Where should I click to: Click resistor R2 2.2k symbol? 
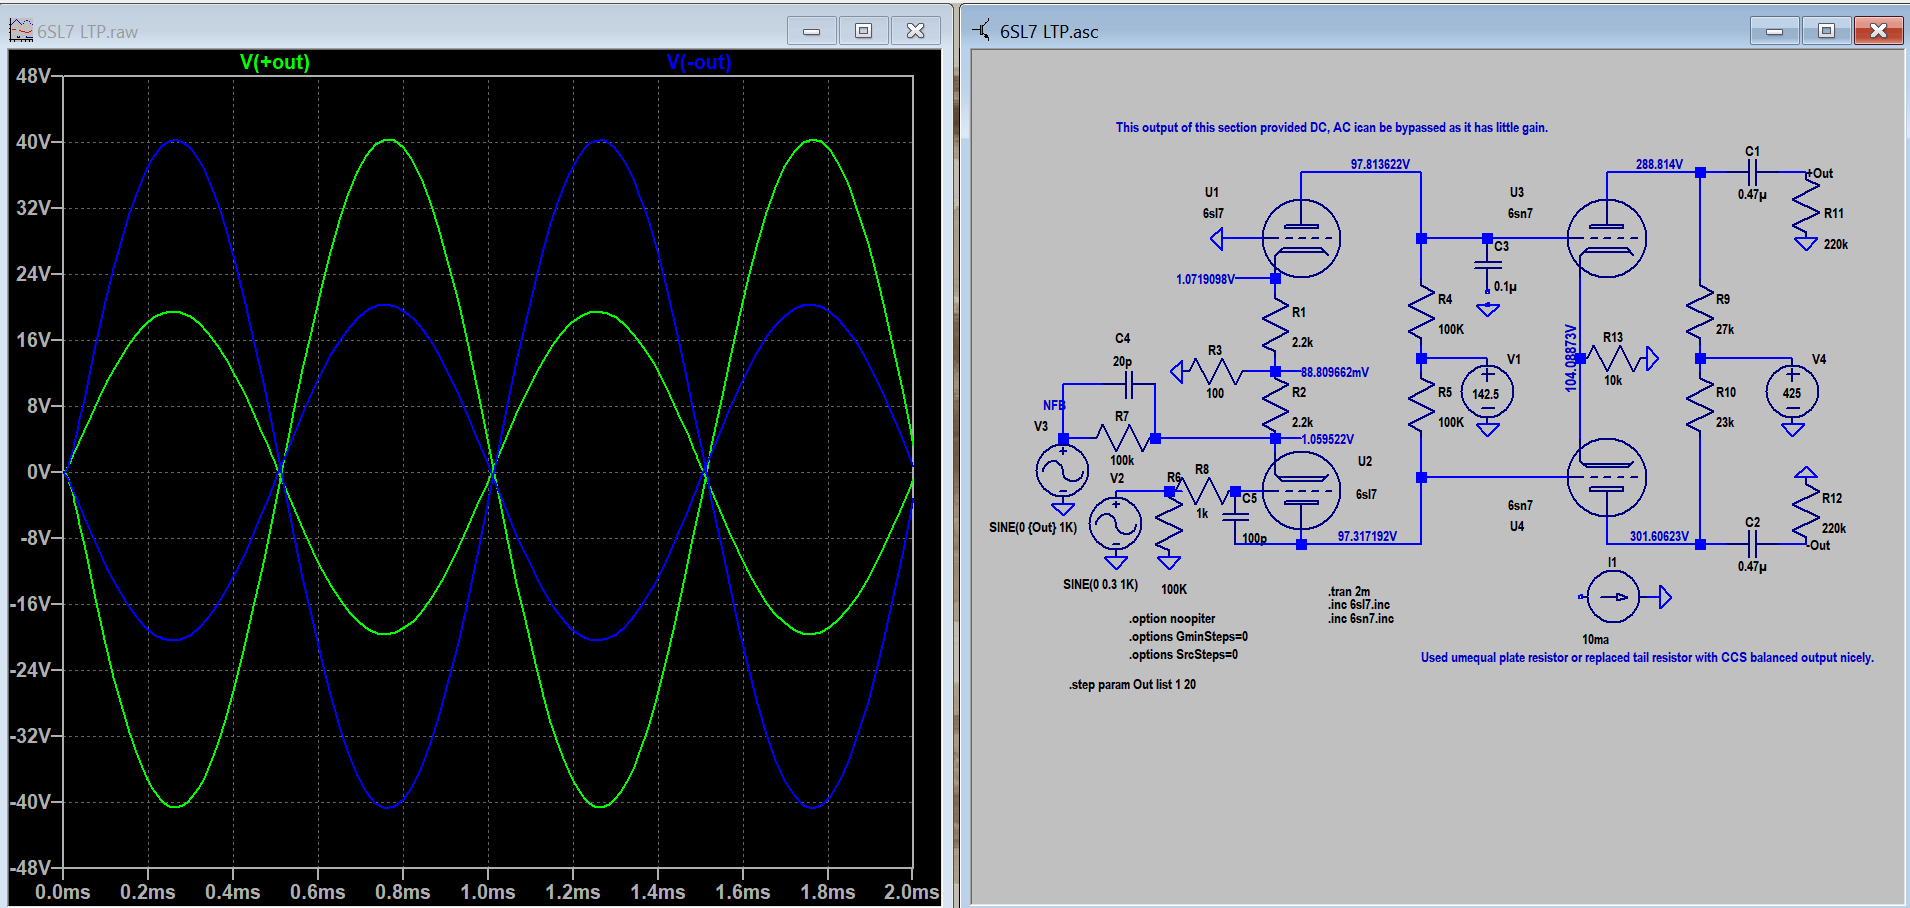(x=1275, y=407)
